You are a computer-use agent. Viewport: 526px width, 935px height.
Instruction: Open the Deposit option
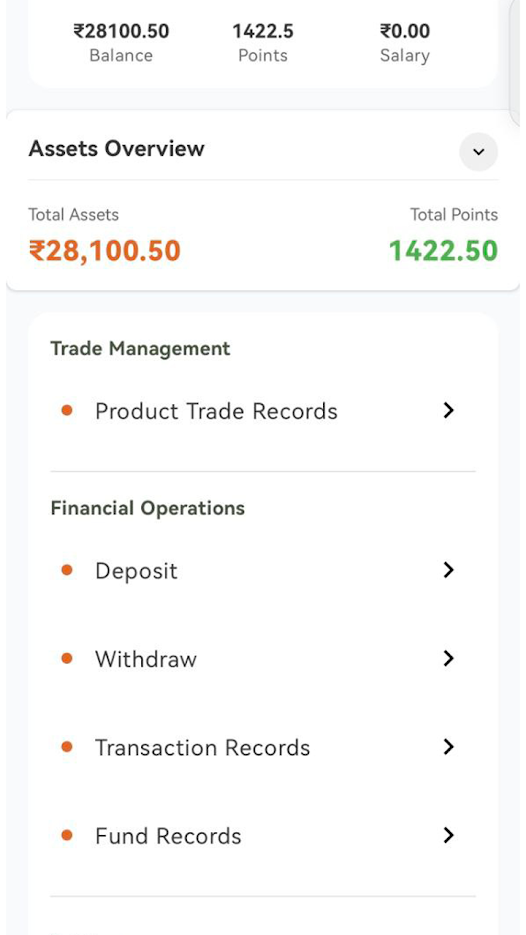point(262,571)
